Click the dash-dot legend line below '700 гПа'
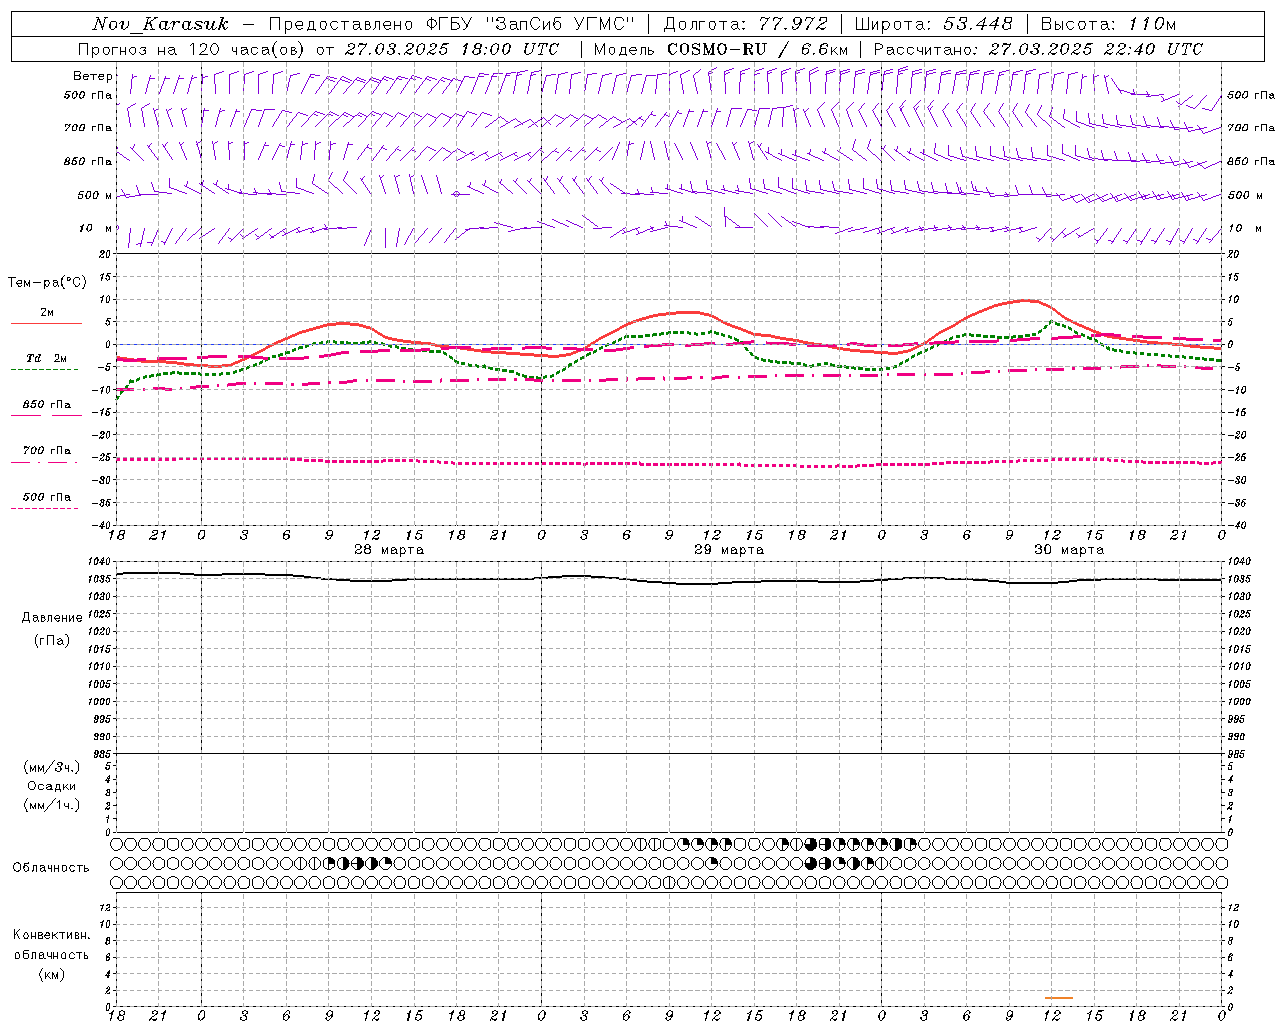 click(45, 462)
